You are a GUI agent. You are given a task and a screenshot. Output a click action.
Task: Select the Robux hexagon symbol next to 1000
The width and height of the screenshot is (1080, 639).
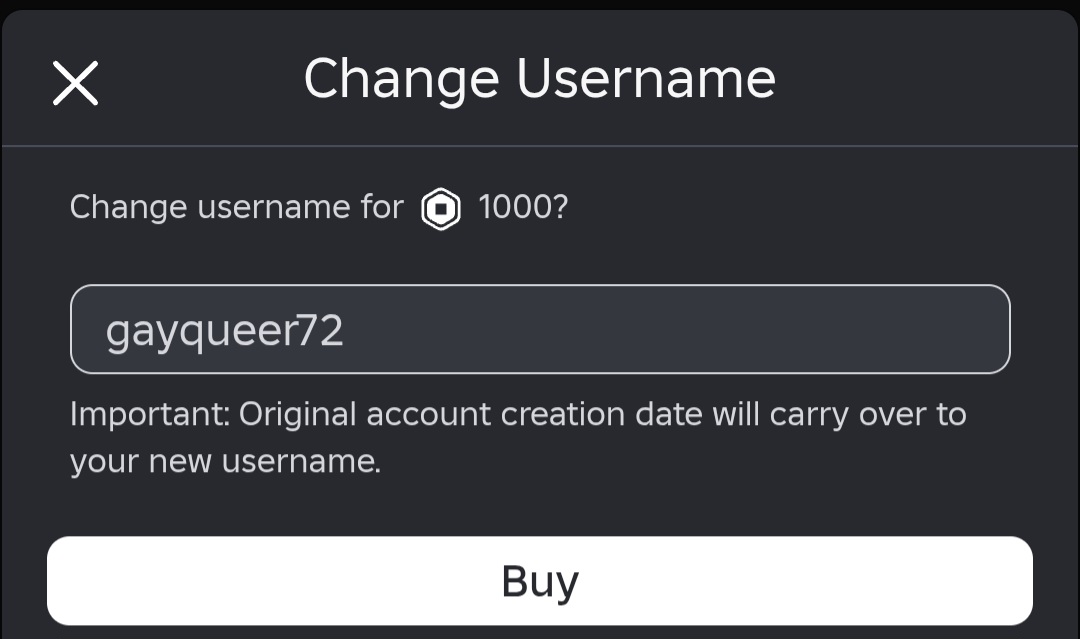coord(440,209)
